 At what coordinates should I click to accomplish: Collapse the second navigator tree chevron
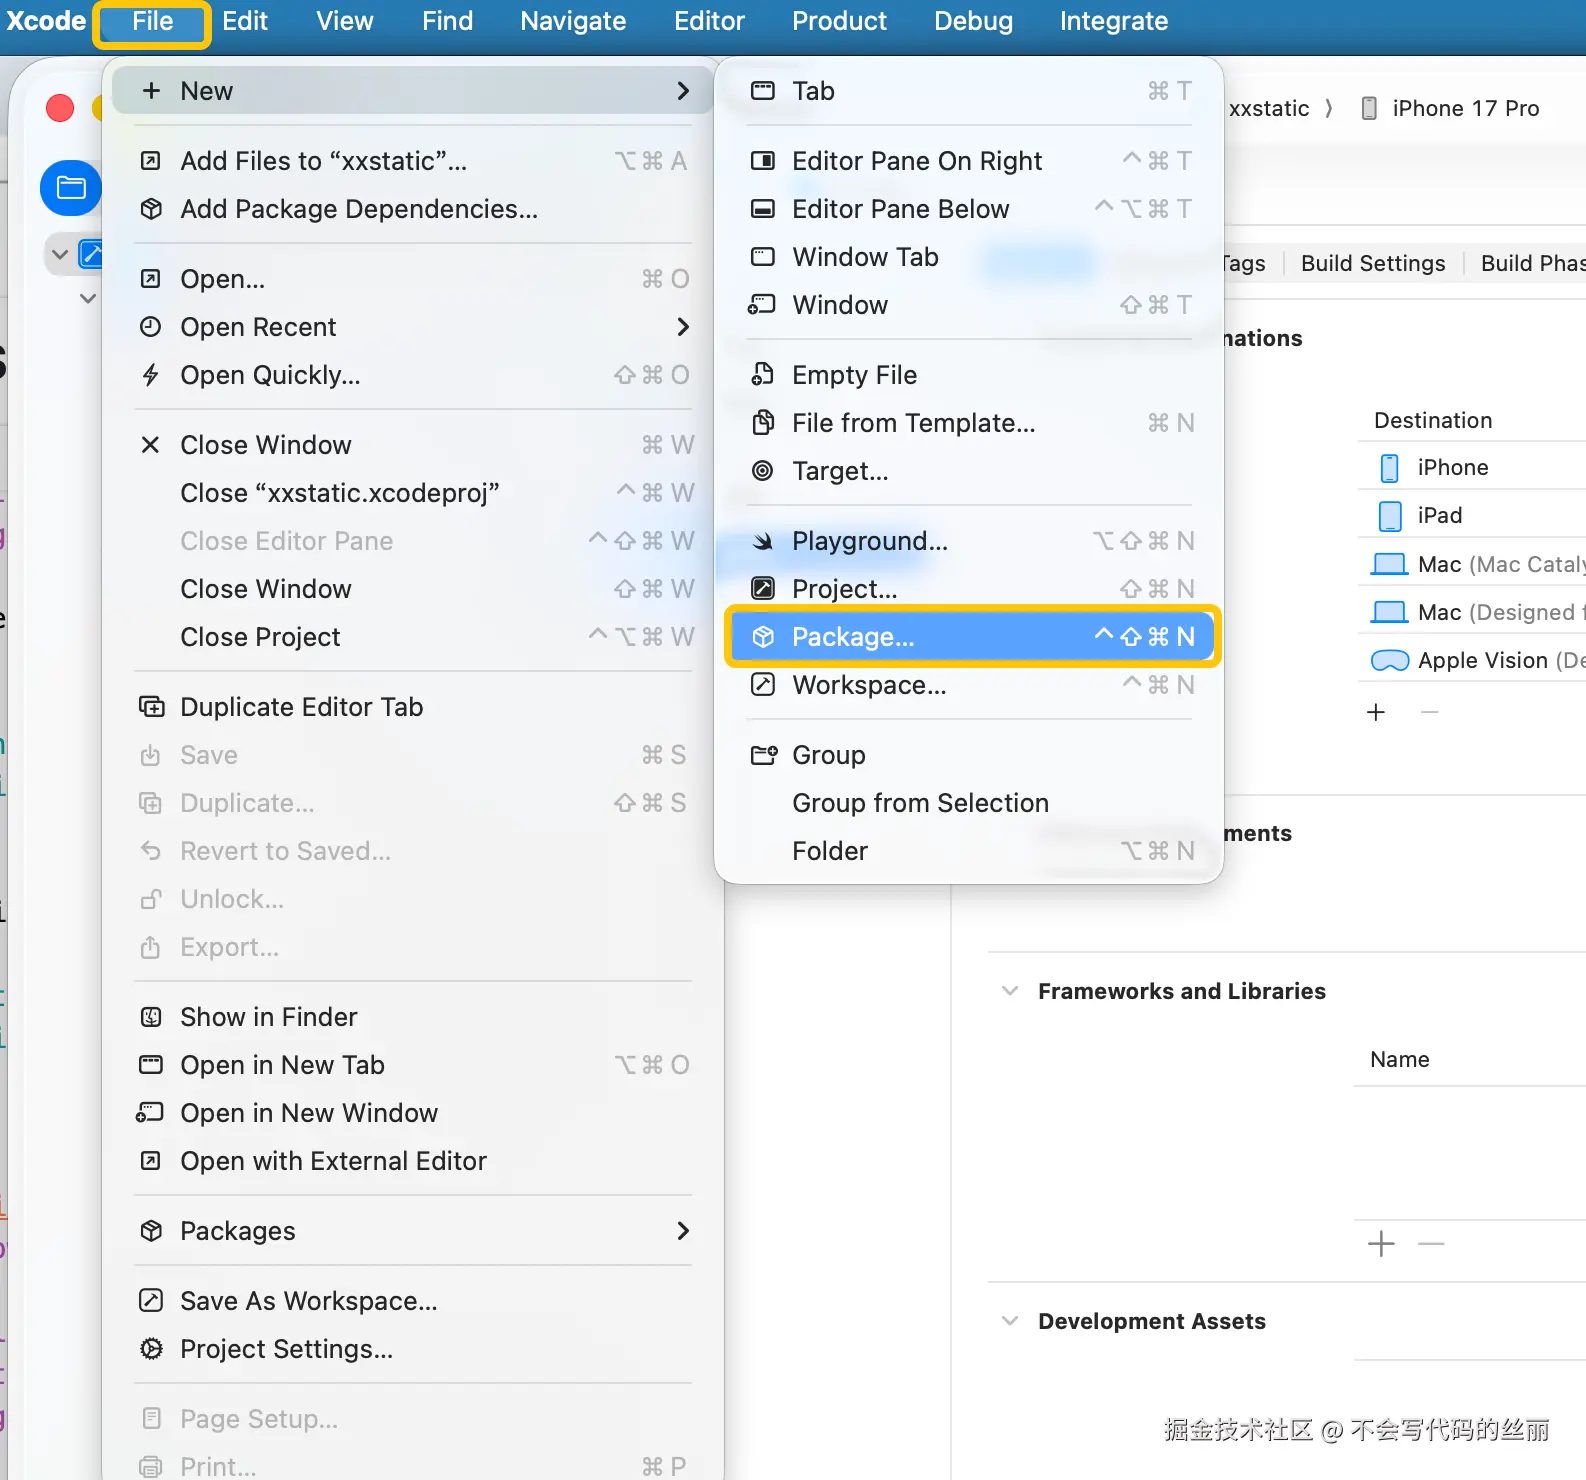coord(88,298)
